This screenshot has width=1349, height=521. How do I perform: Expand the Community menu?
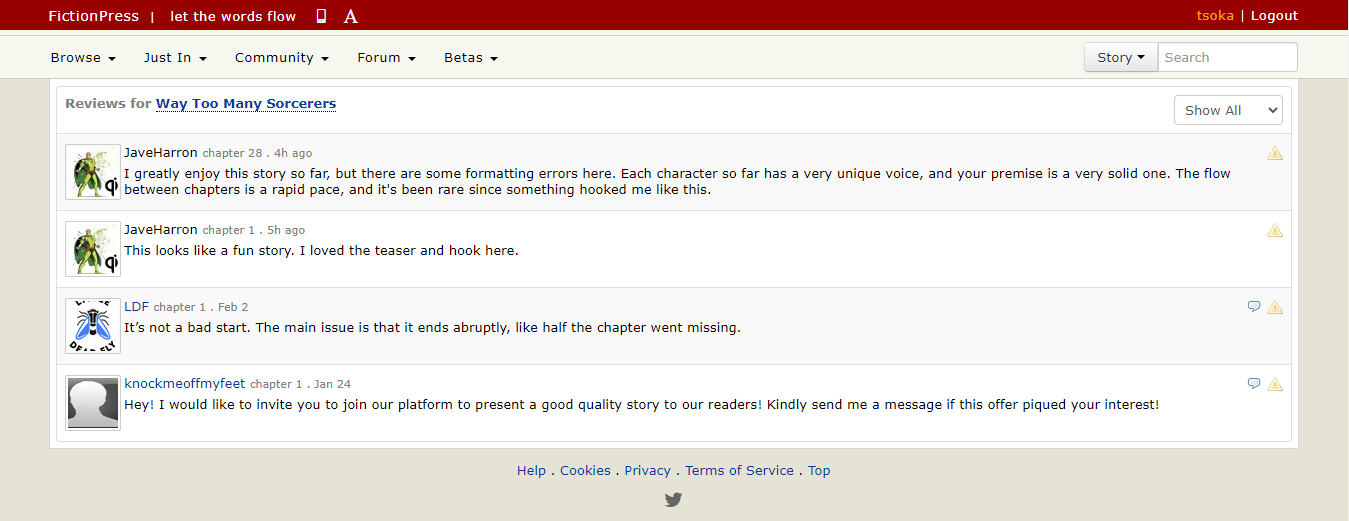(x=282, y=58)
